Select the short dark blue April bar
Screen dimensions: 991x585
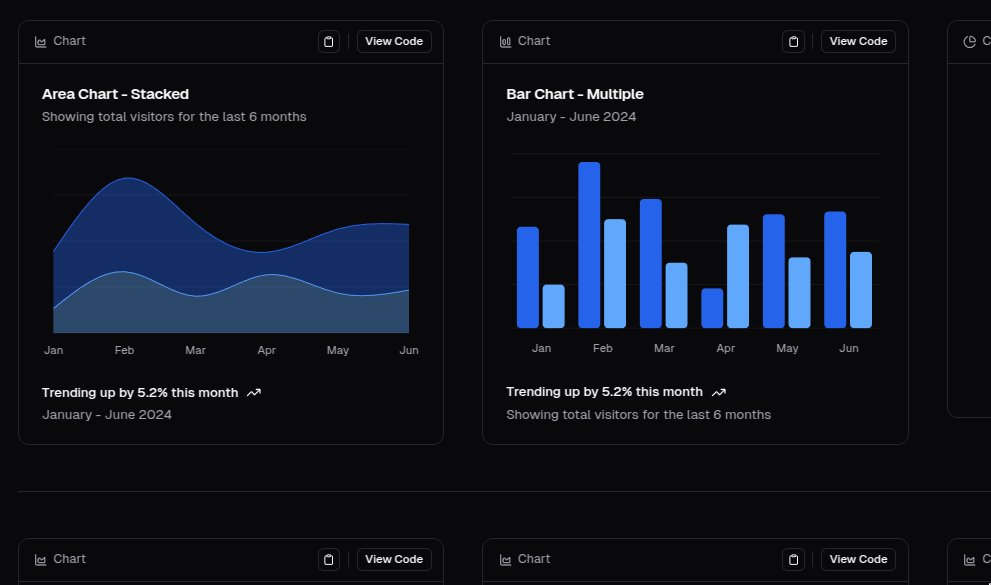click(712, 308)
